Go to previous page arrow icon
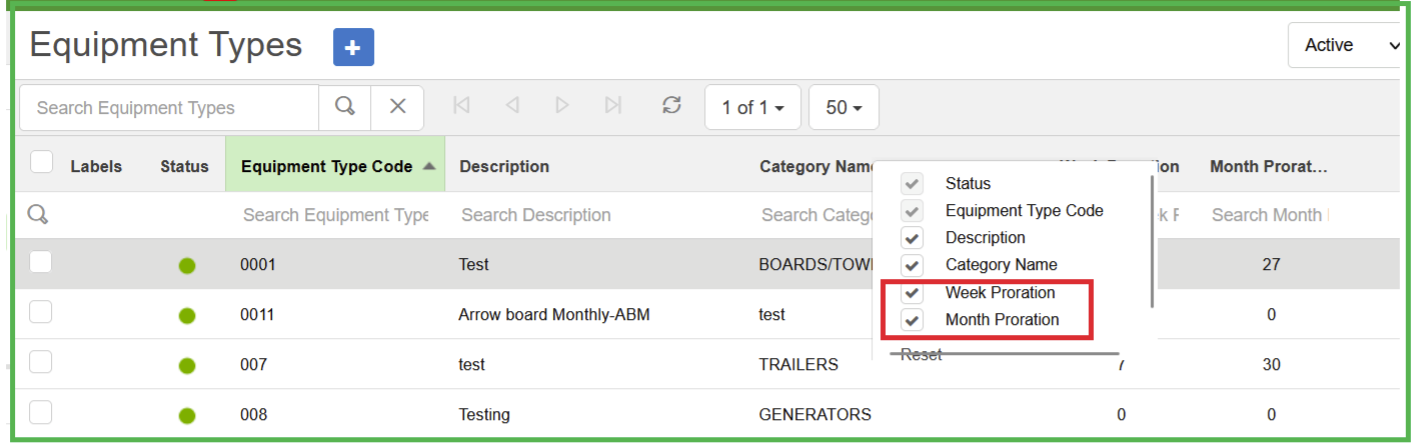The width and height of the screenshot is (1420, 447). [x=512, y=106]
